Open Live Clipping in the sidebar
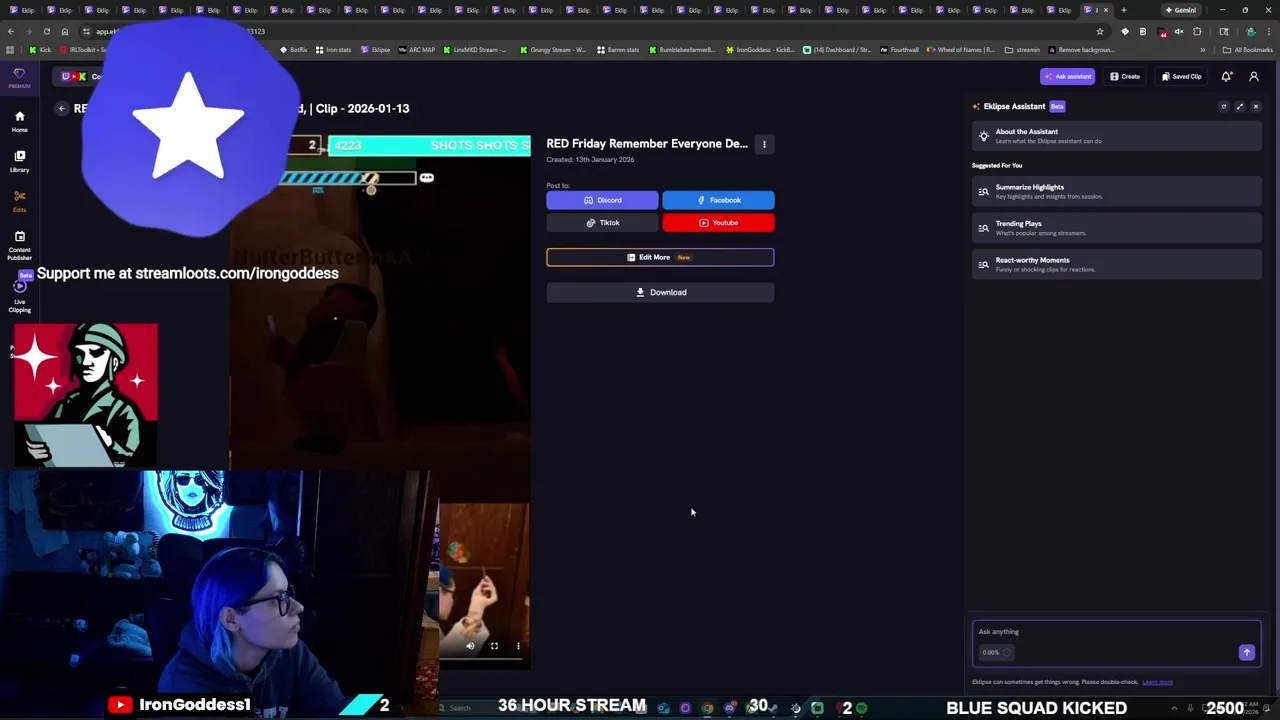The image size is (1280, 720). coord(19,297)
